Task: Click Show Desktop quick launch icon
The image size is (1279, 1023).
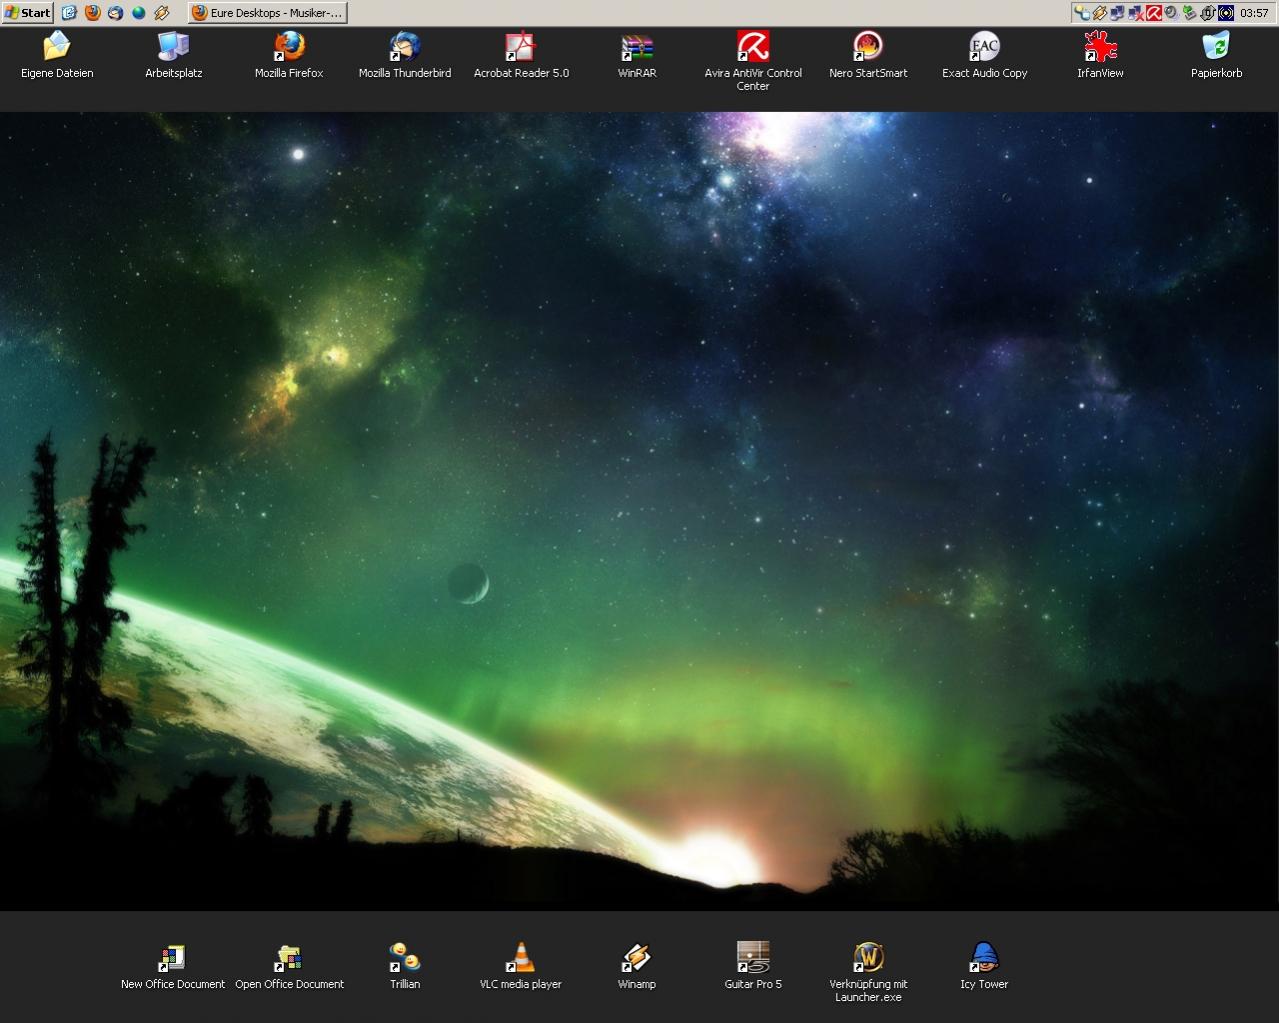Action: pyautogui.click(x=69, y=13)
